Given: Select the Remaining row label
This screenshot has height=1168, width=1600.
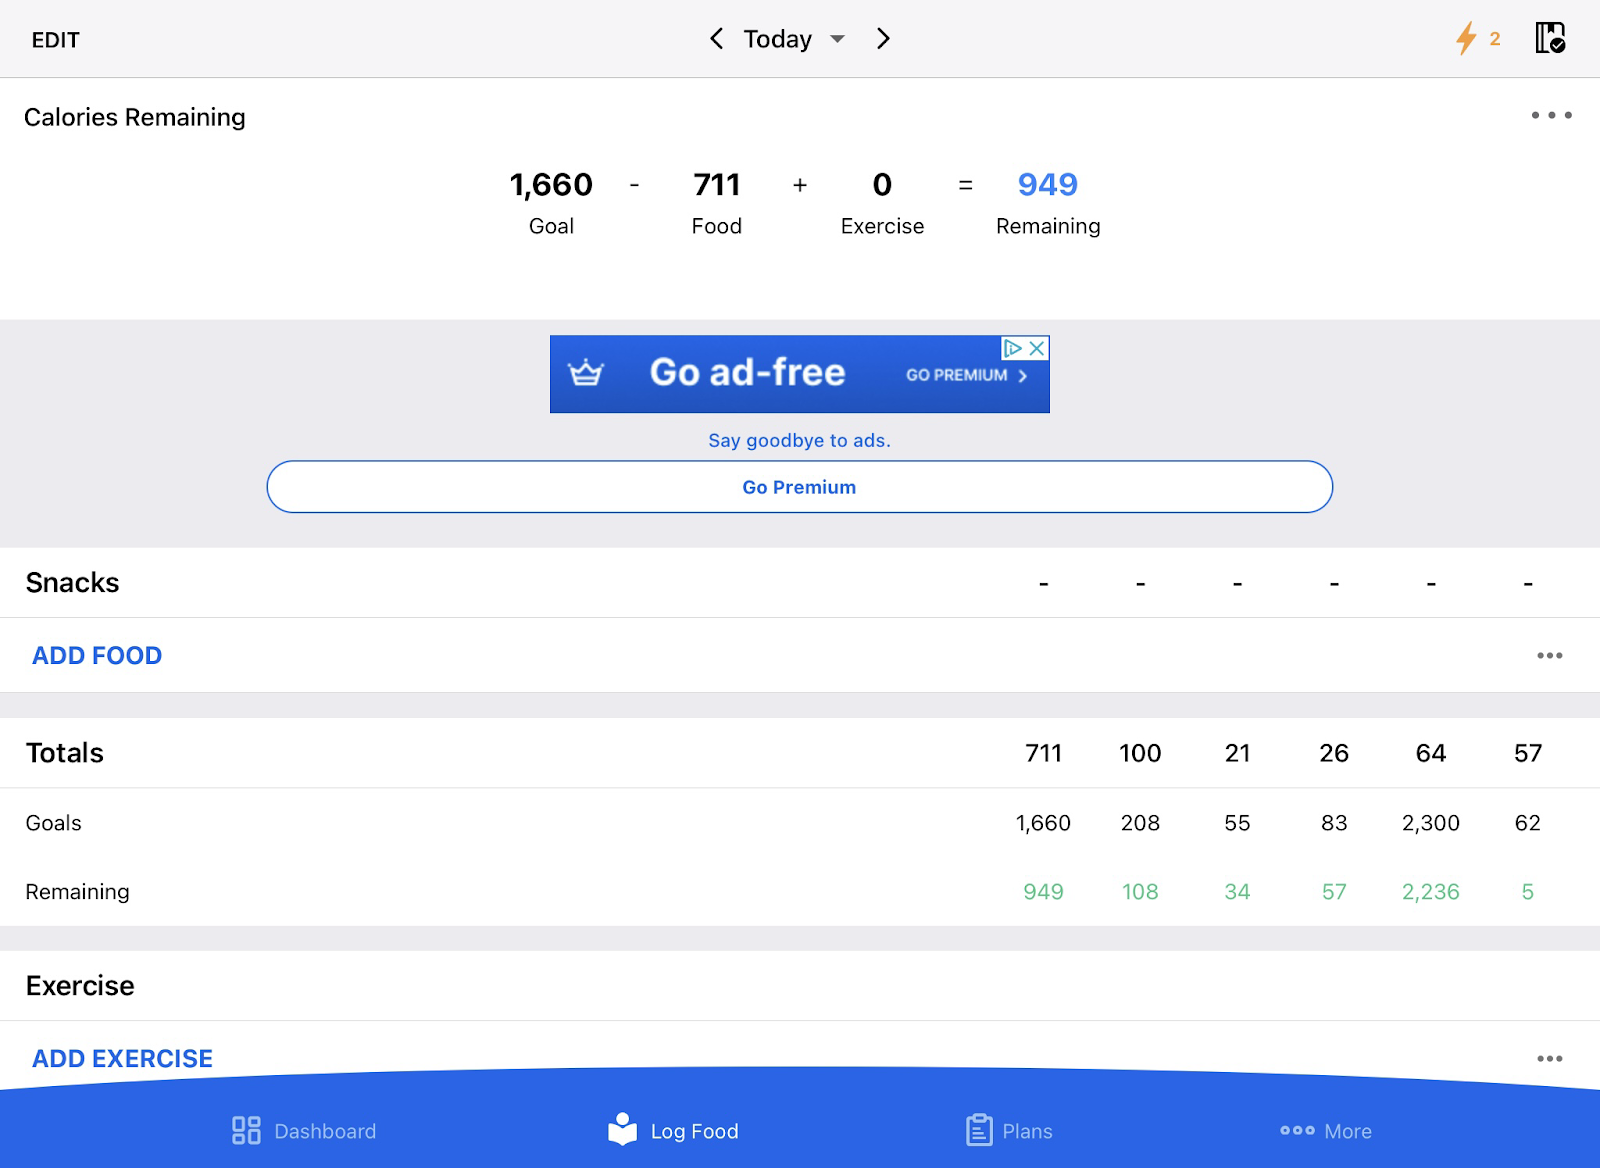Looking at the screenshot, I should pos(78,892).
